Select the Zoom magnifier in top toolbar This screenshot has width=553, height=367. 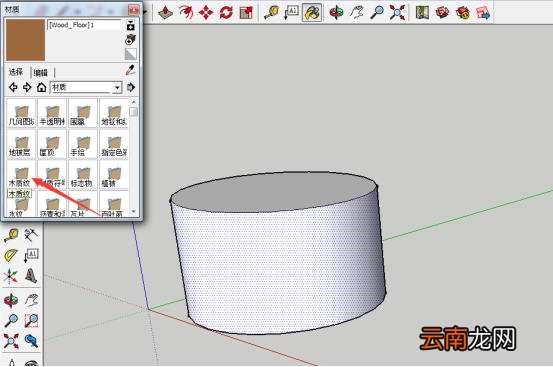(377, 13)
